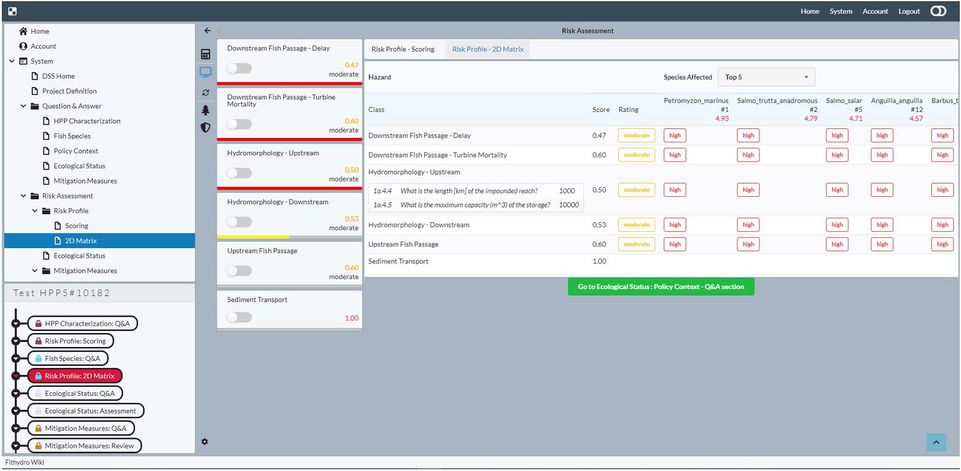Toggle the Downstream Fish Passage - Delay switch
This screenshot has height=471, width=961.
pyautogui.click(x=239, y=68)
